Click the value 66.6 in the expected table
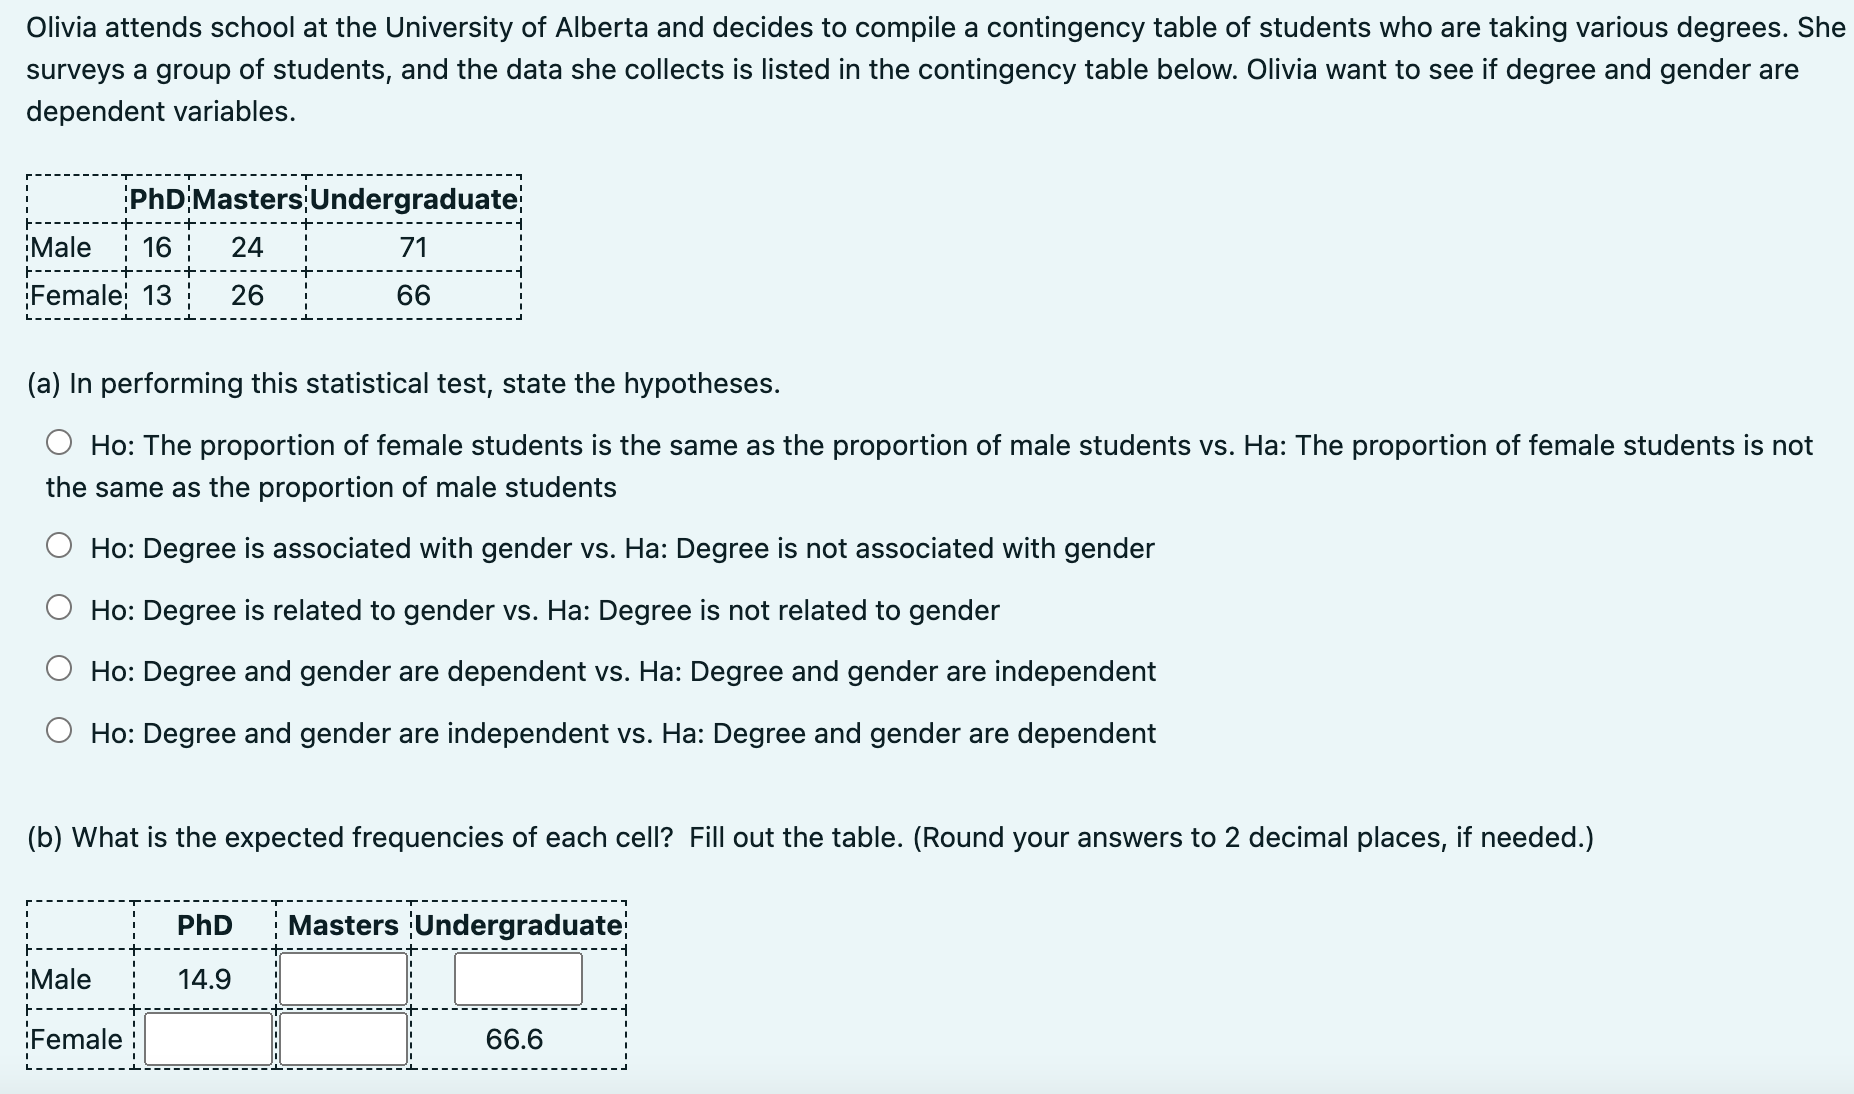The height and width of the screenshot is (1094, 1854). coord(516,1039)
